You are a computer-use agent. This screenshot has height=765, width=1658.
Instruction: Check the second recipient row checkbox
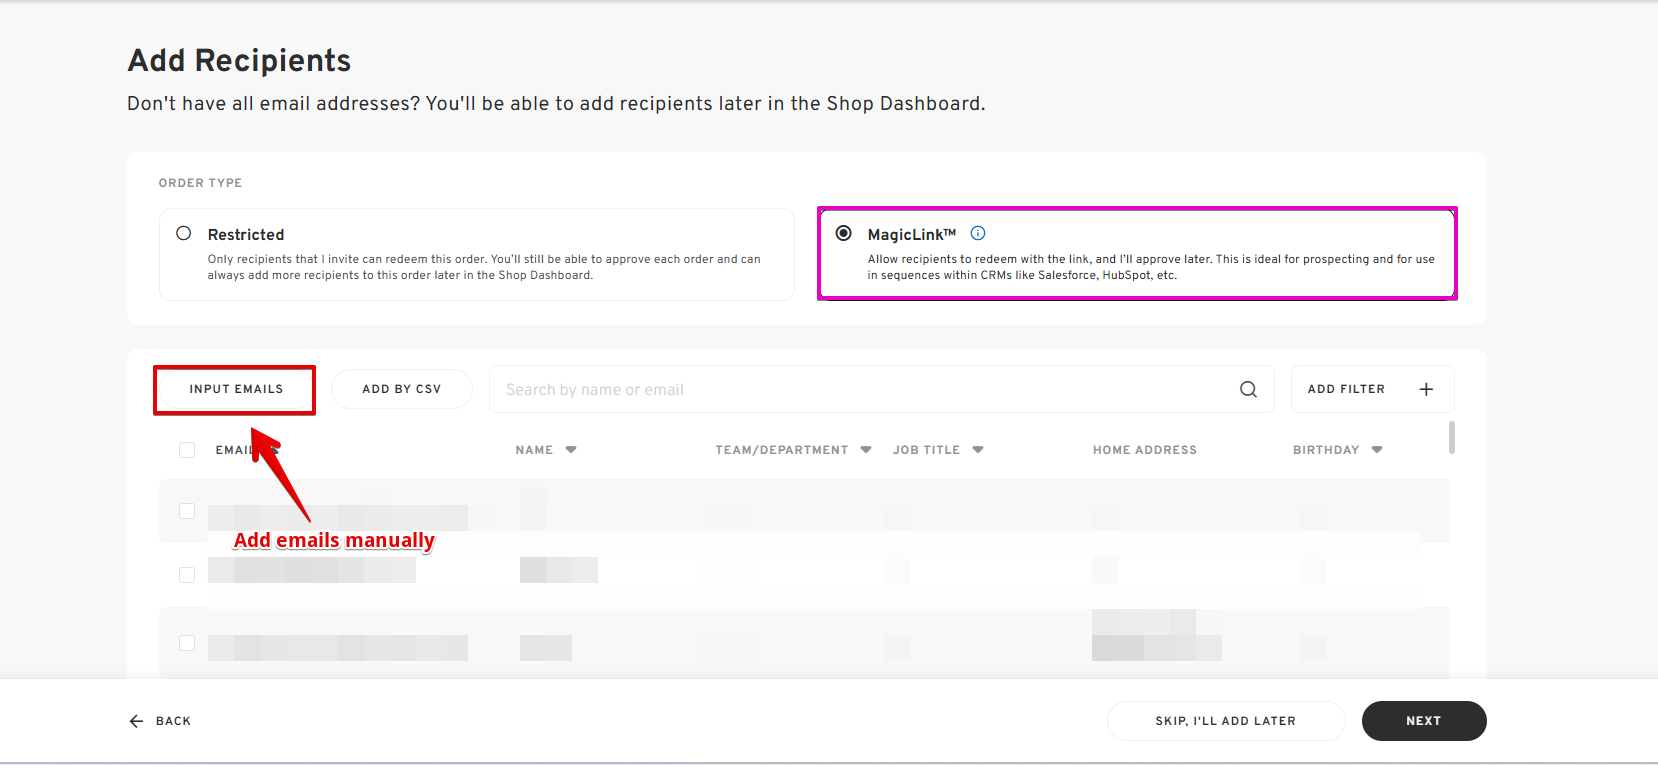[187, 575]
